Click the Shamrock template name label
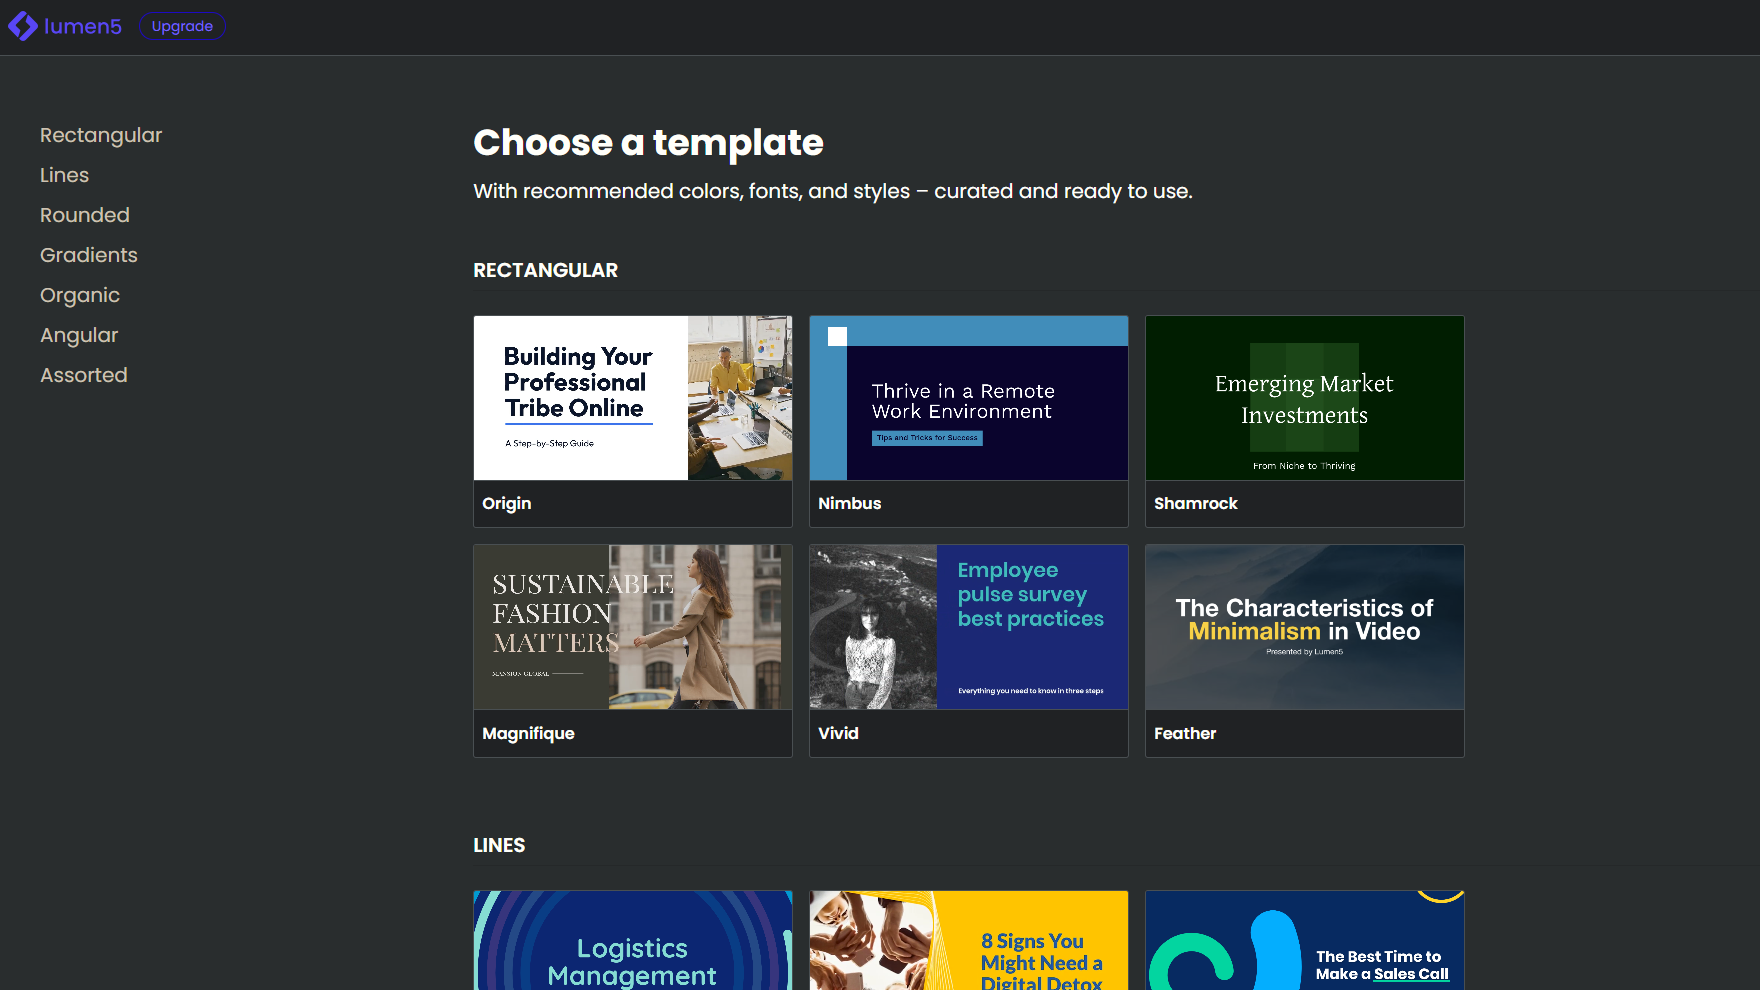Image resolution: width=1760 pixels, height=990 pixels. point(1196,503)
